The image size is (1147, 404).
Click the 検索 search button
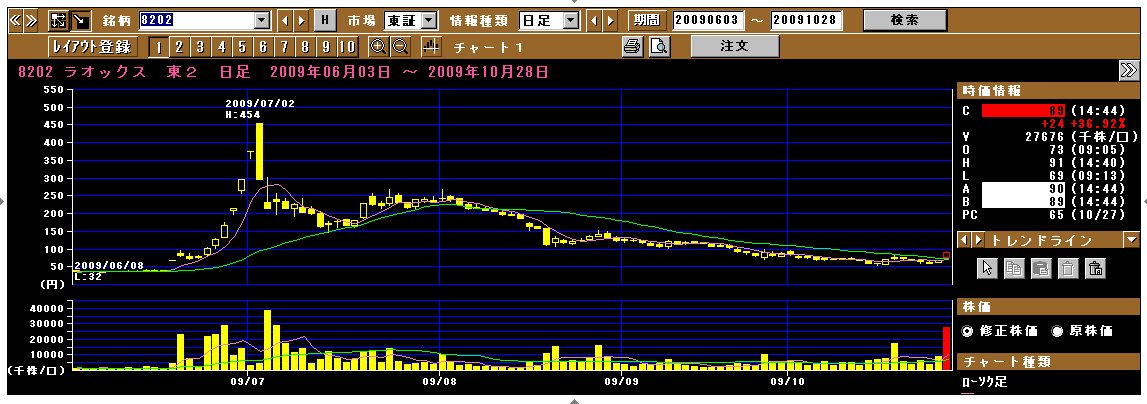[x=905, y=20]
